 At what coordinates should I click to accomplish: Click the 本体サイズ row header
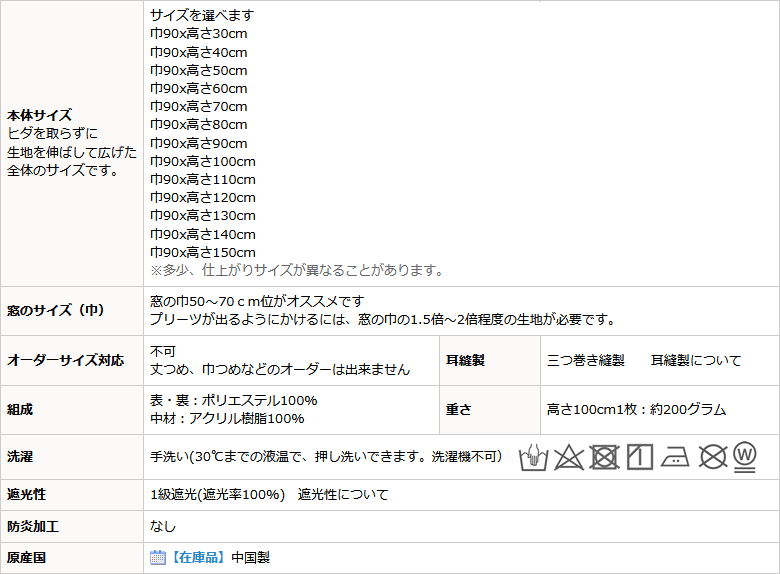click(39, 115)
